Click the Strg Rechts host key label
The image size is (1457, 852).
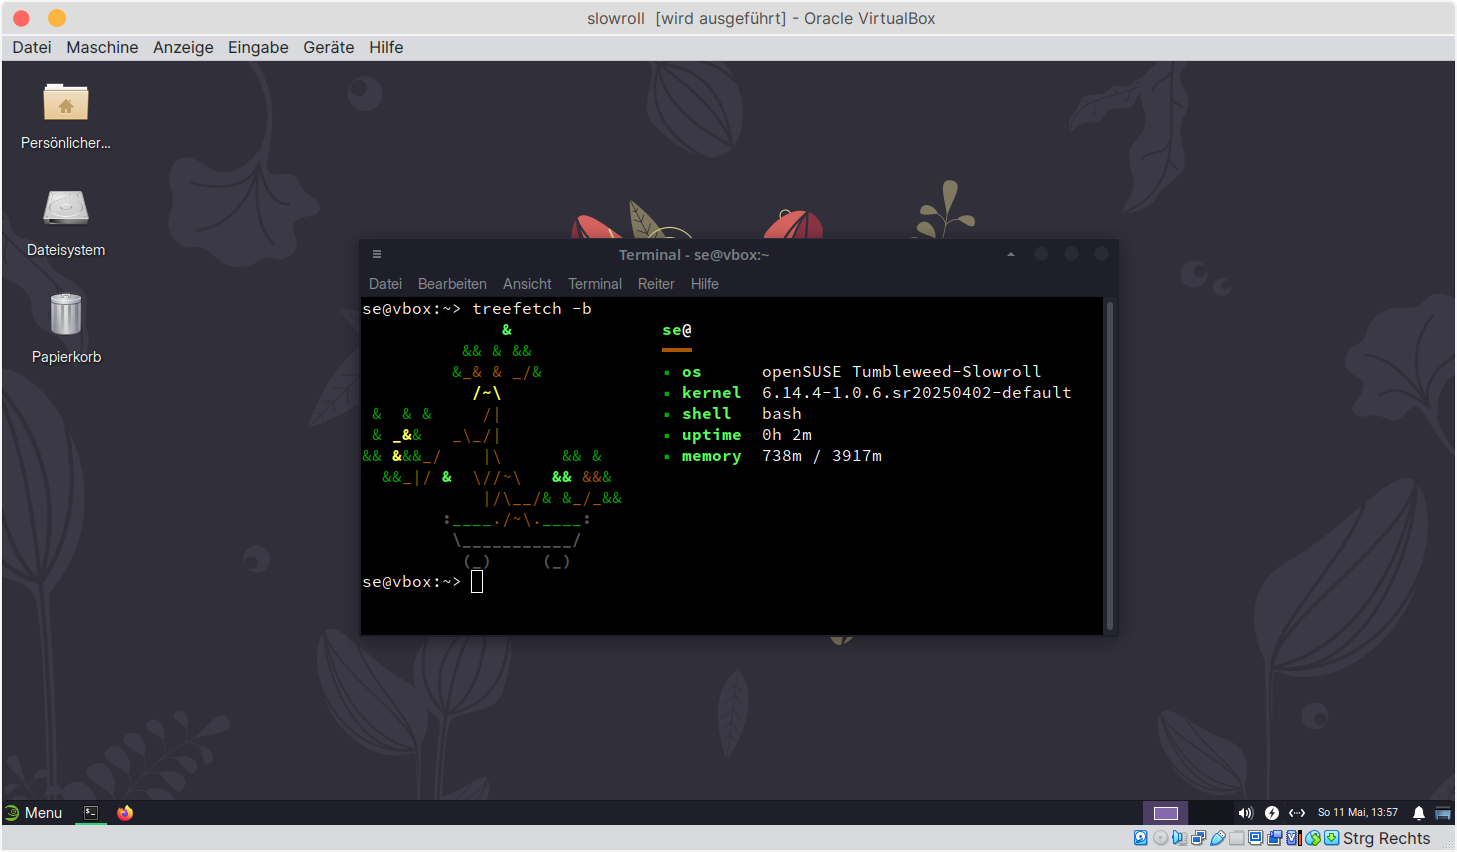pos(1386,838)
